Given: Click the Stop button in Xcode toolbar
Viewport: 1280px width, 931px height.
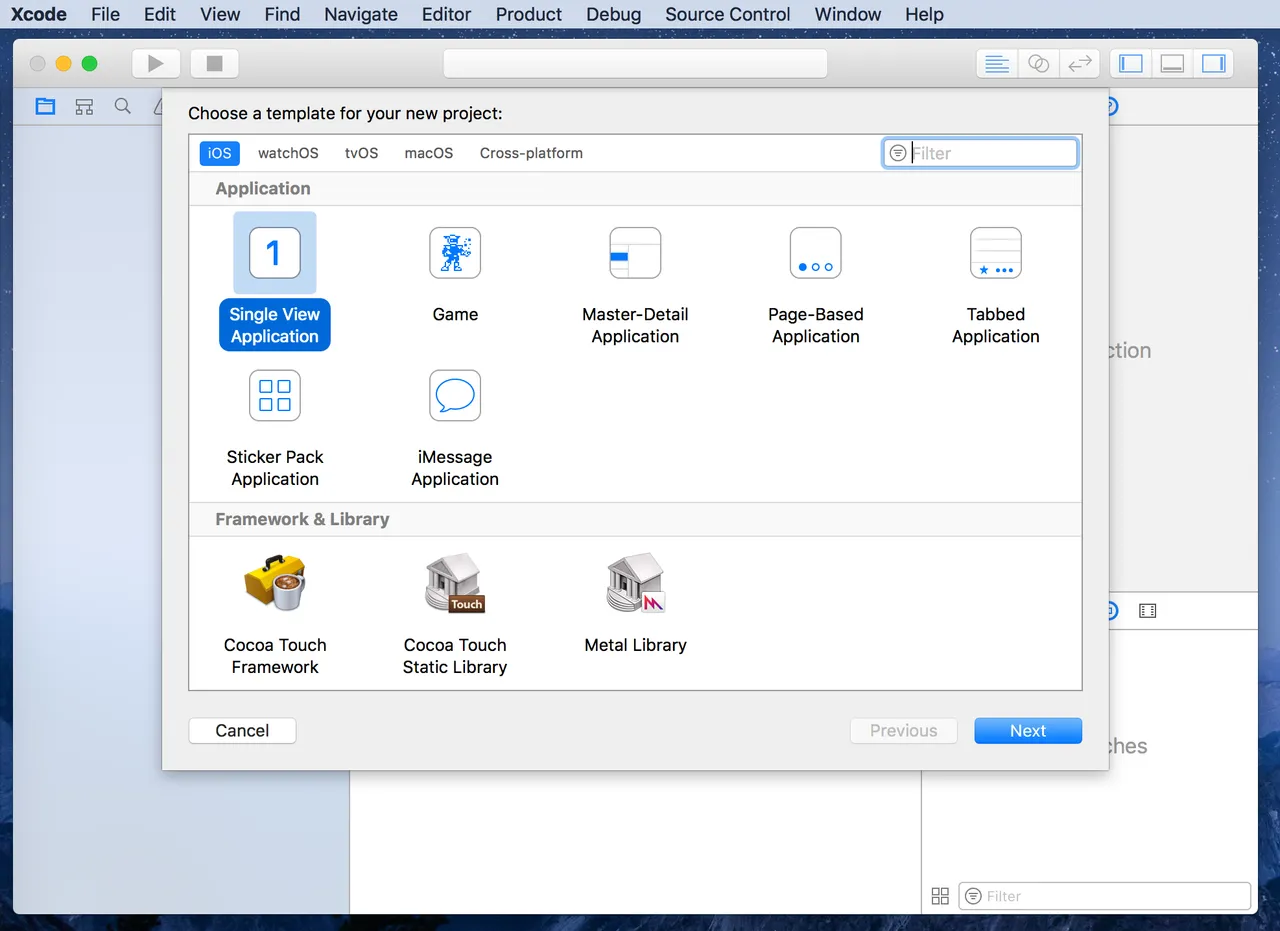Looking at the screenshot, I should (x=214, y=64).
